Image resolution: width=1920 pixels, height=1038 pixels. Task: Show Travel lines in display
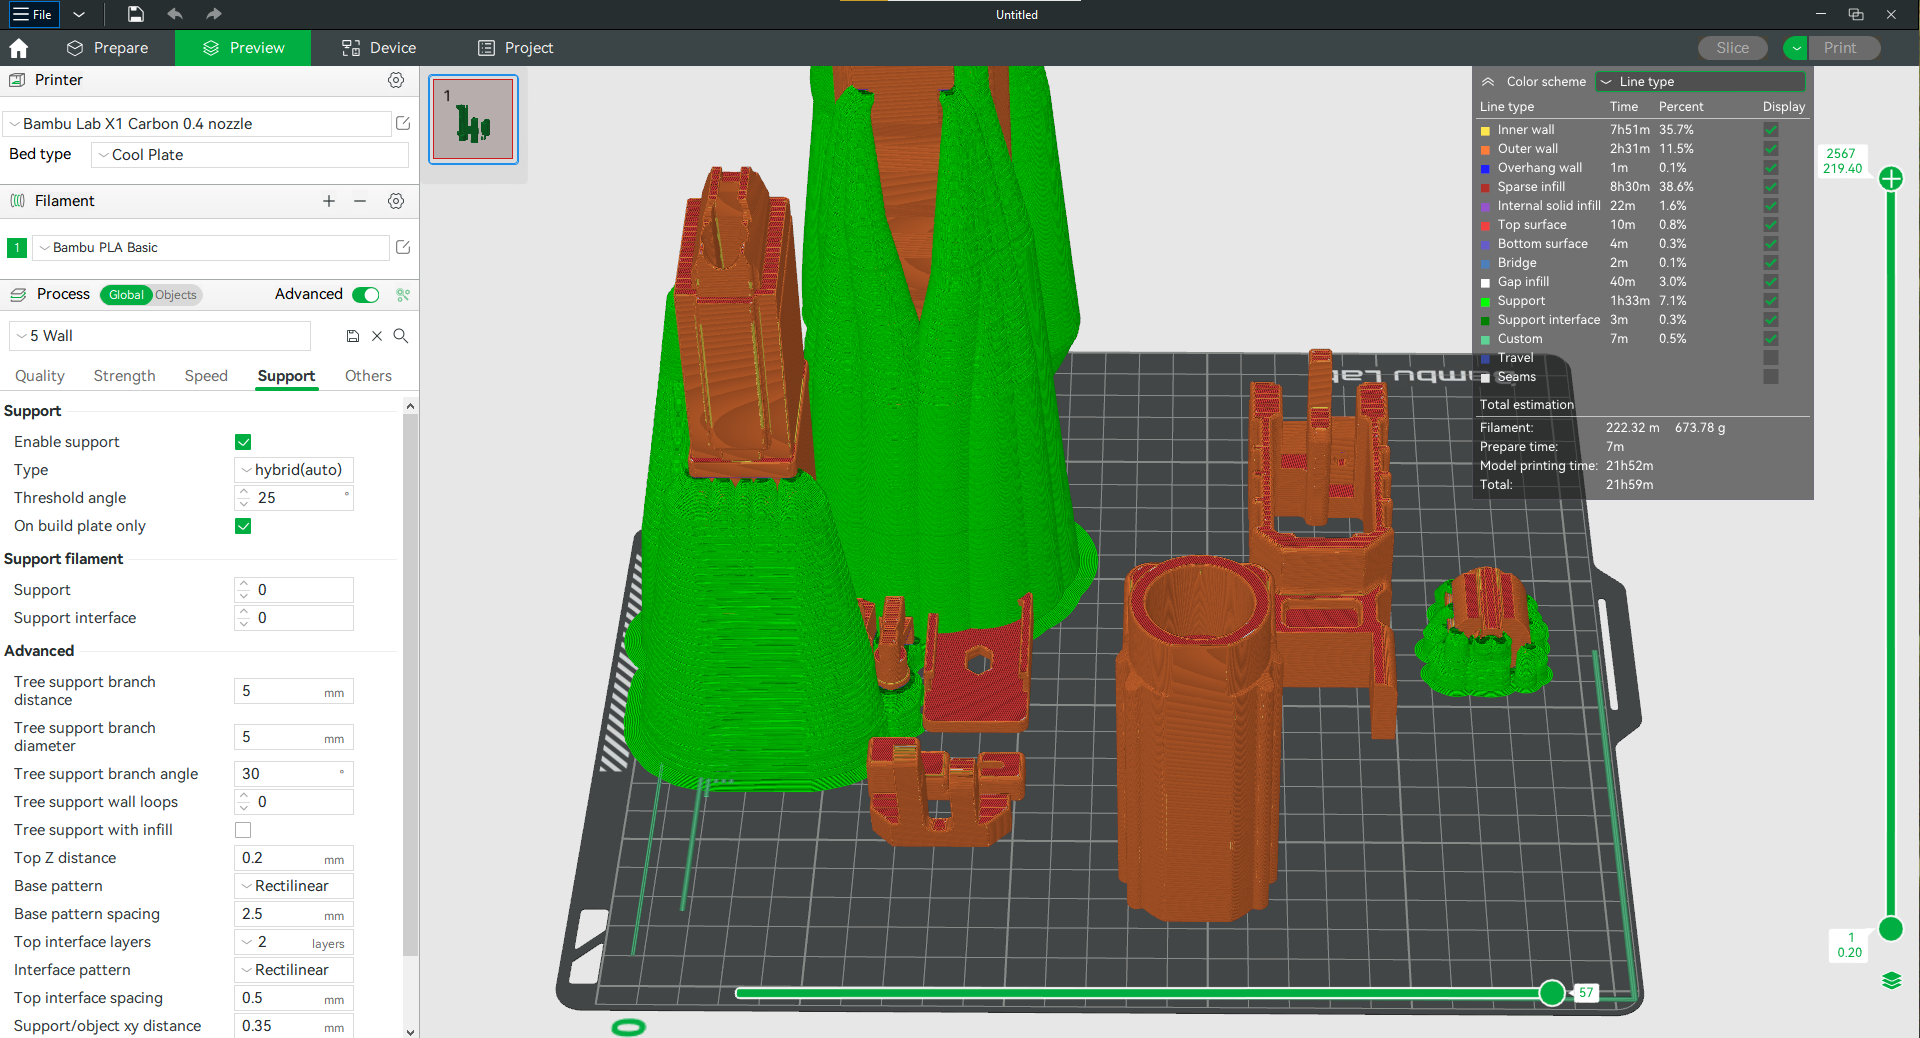pos(1771,358)
